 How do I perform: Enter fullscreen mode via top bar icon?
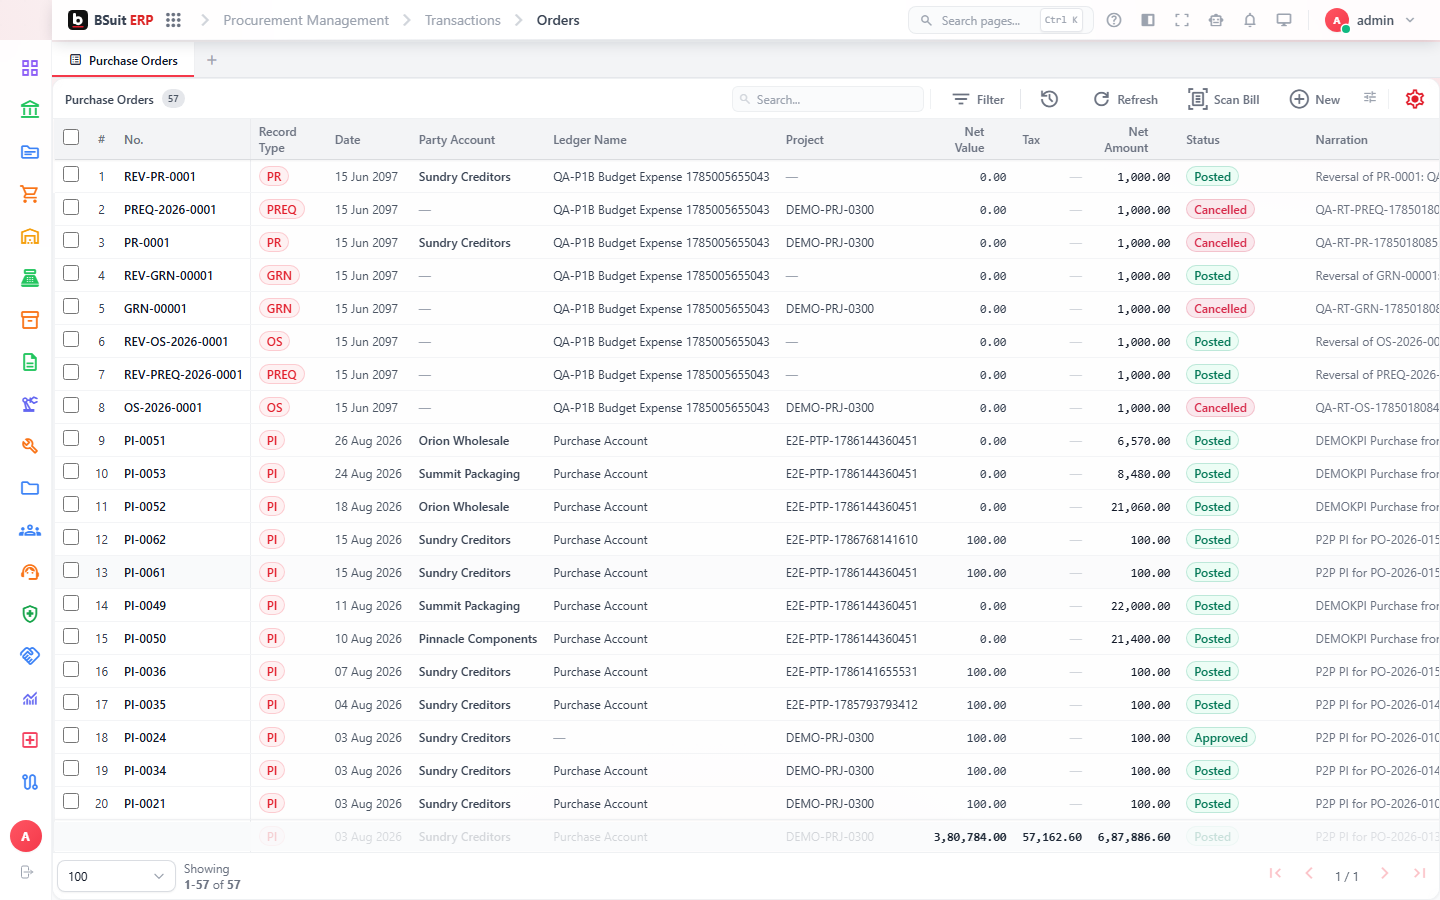coord(1182,20)
